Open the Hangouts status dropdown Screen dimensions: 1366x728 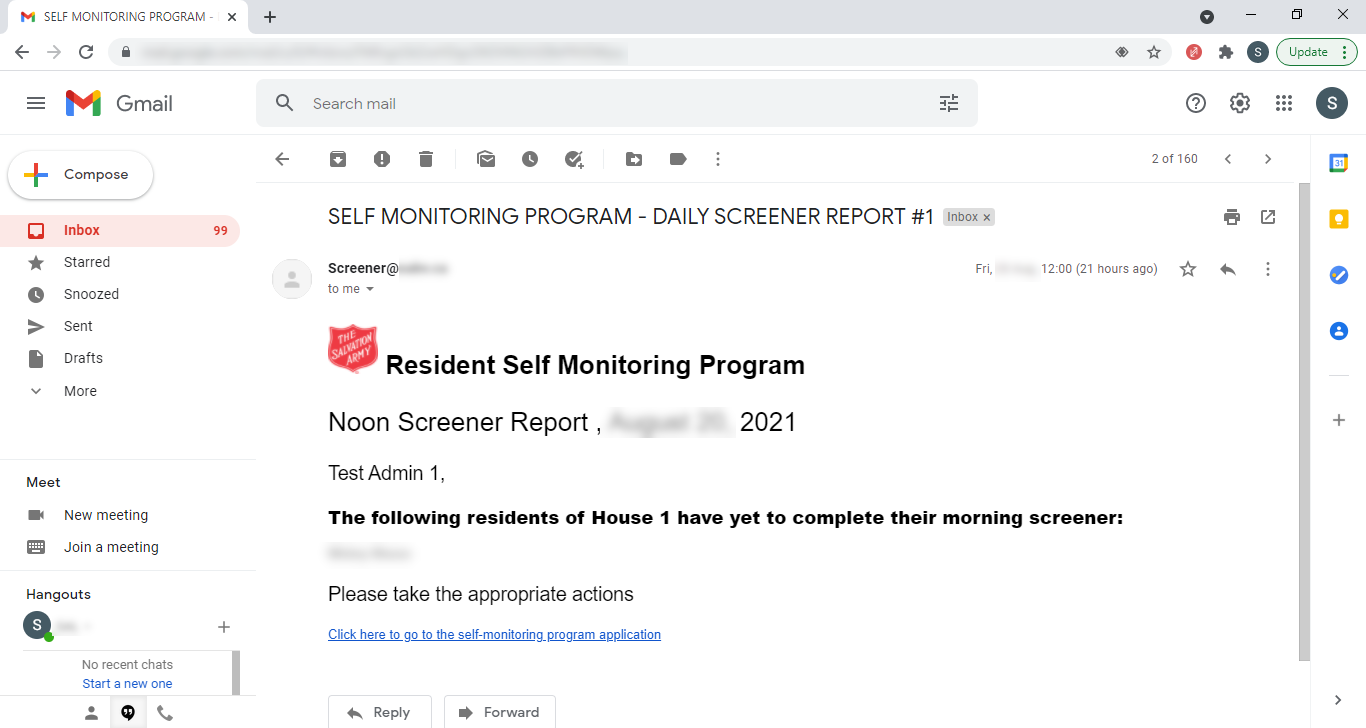[88, 627]
